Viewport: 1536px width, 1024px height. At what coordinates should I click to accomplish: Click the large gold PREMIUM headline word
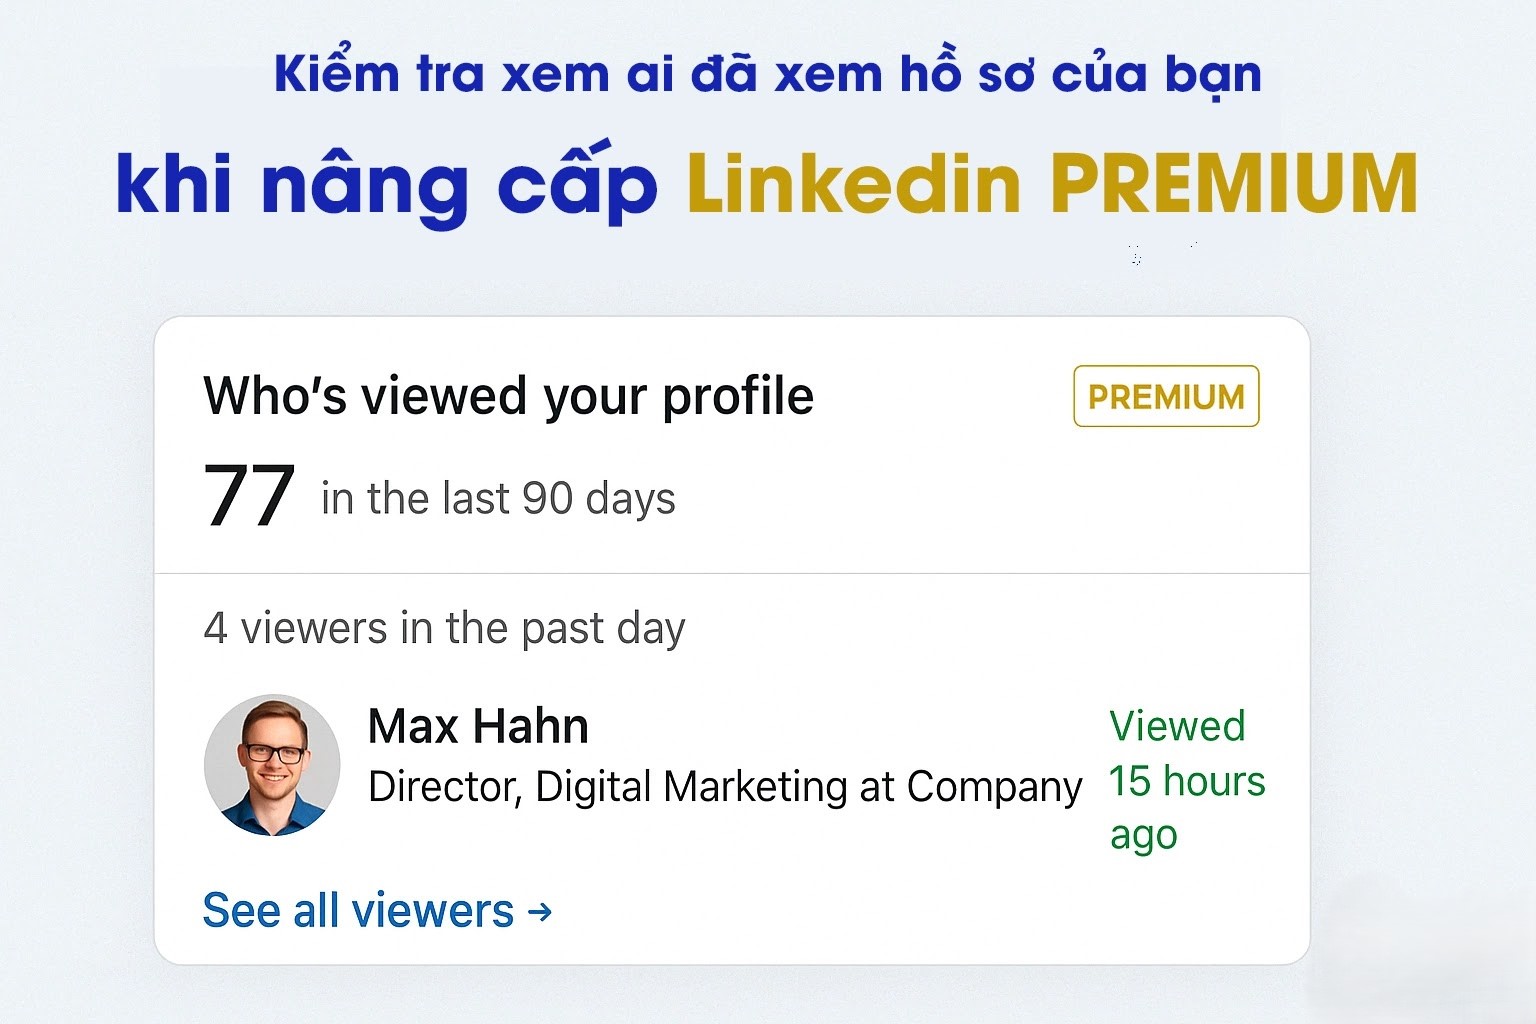point(1233,185)
